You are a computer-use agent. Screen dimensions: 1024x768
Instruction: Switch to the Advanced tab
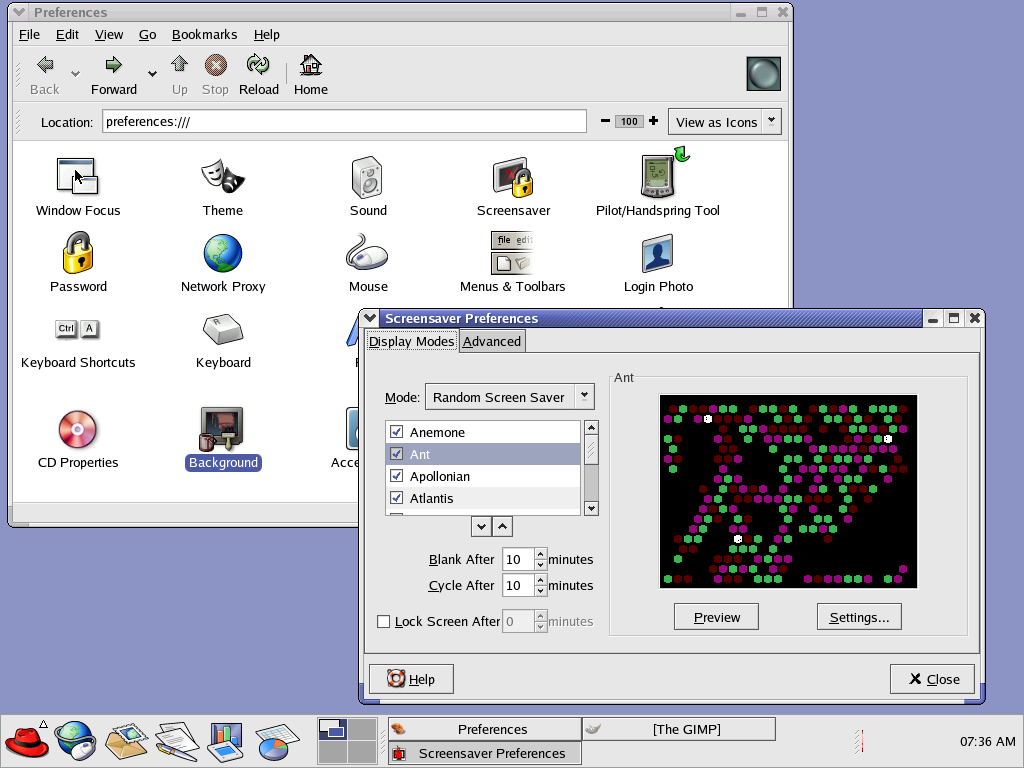click(492, 342)
